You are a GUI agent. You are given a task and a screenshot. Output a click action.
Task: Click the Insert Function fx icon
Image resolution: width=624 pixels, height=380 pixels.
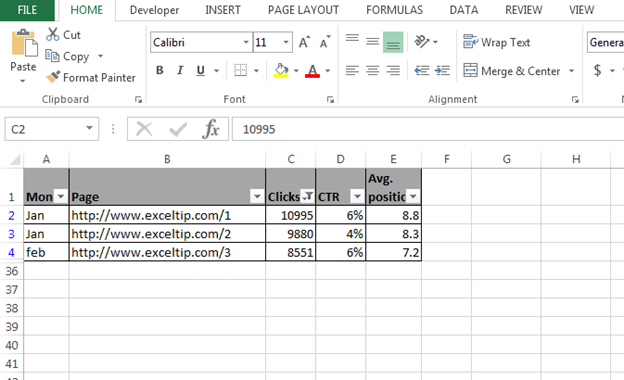point(211,129)
